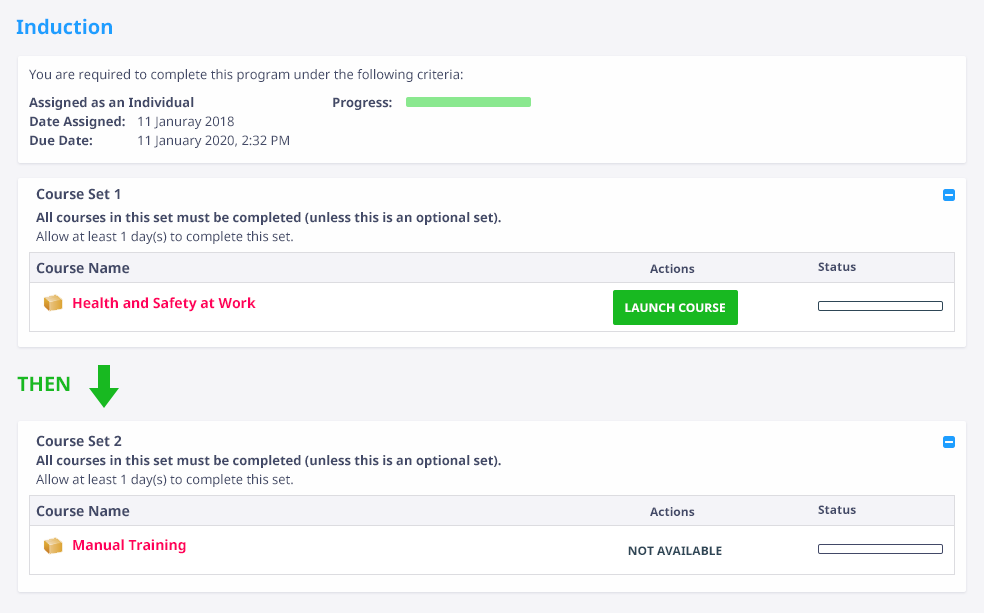Click the Manual Training course box icon
The width and height of the screenshot is (984, 613).
point(53,546)
